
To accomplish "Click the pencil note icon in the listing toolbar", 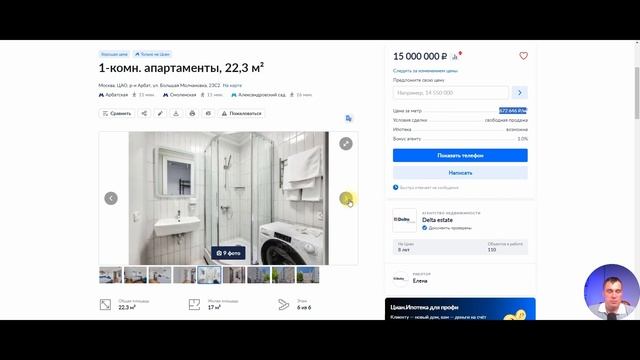I will click(160, 113).
